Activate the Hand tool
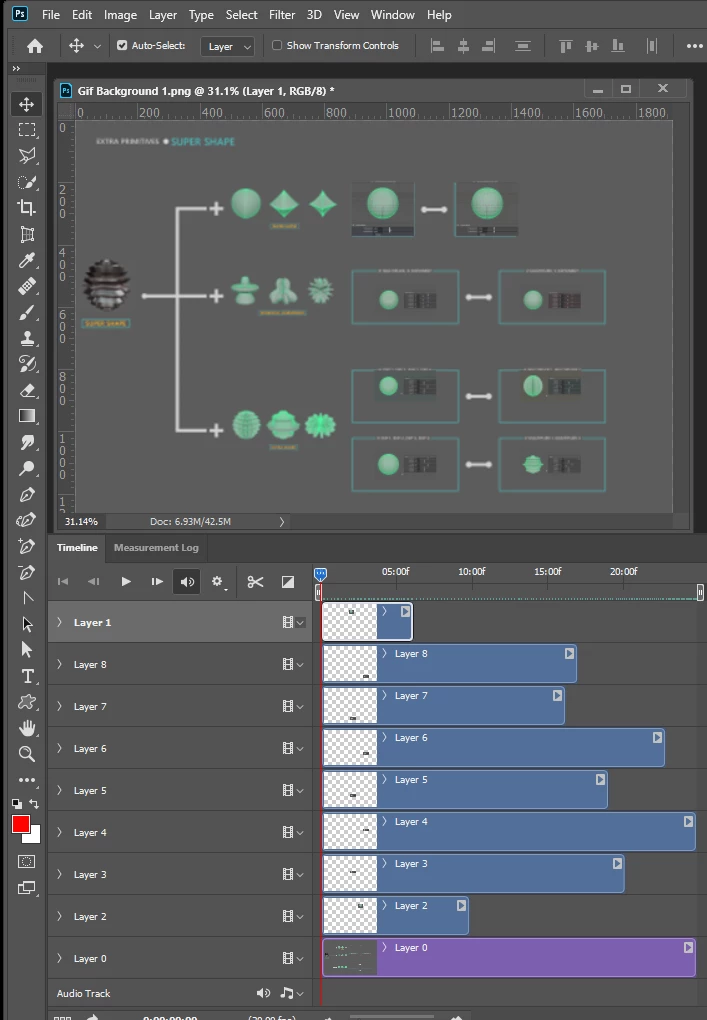Image resolution: width=707 pixels, height=1020 pixels. click(27, 728)
